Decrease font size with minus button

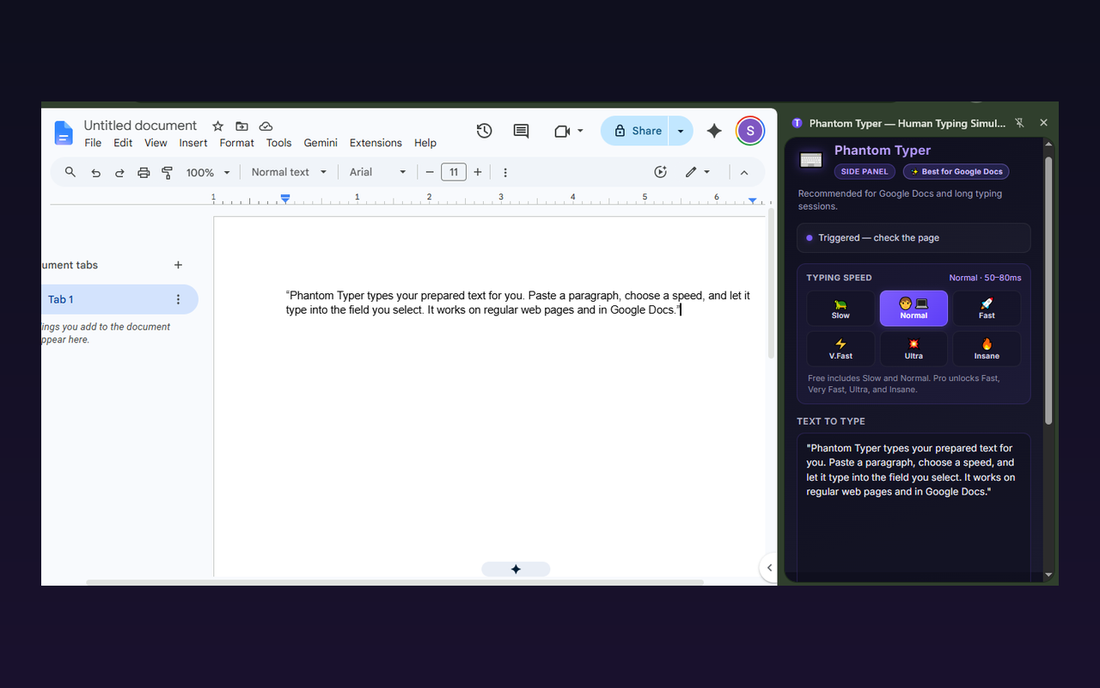pos(429,172)
